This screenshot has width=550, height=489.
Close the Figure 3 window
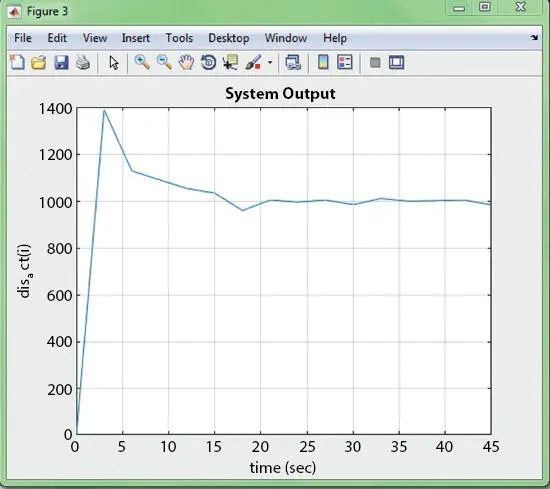(x=521, y=7)
